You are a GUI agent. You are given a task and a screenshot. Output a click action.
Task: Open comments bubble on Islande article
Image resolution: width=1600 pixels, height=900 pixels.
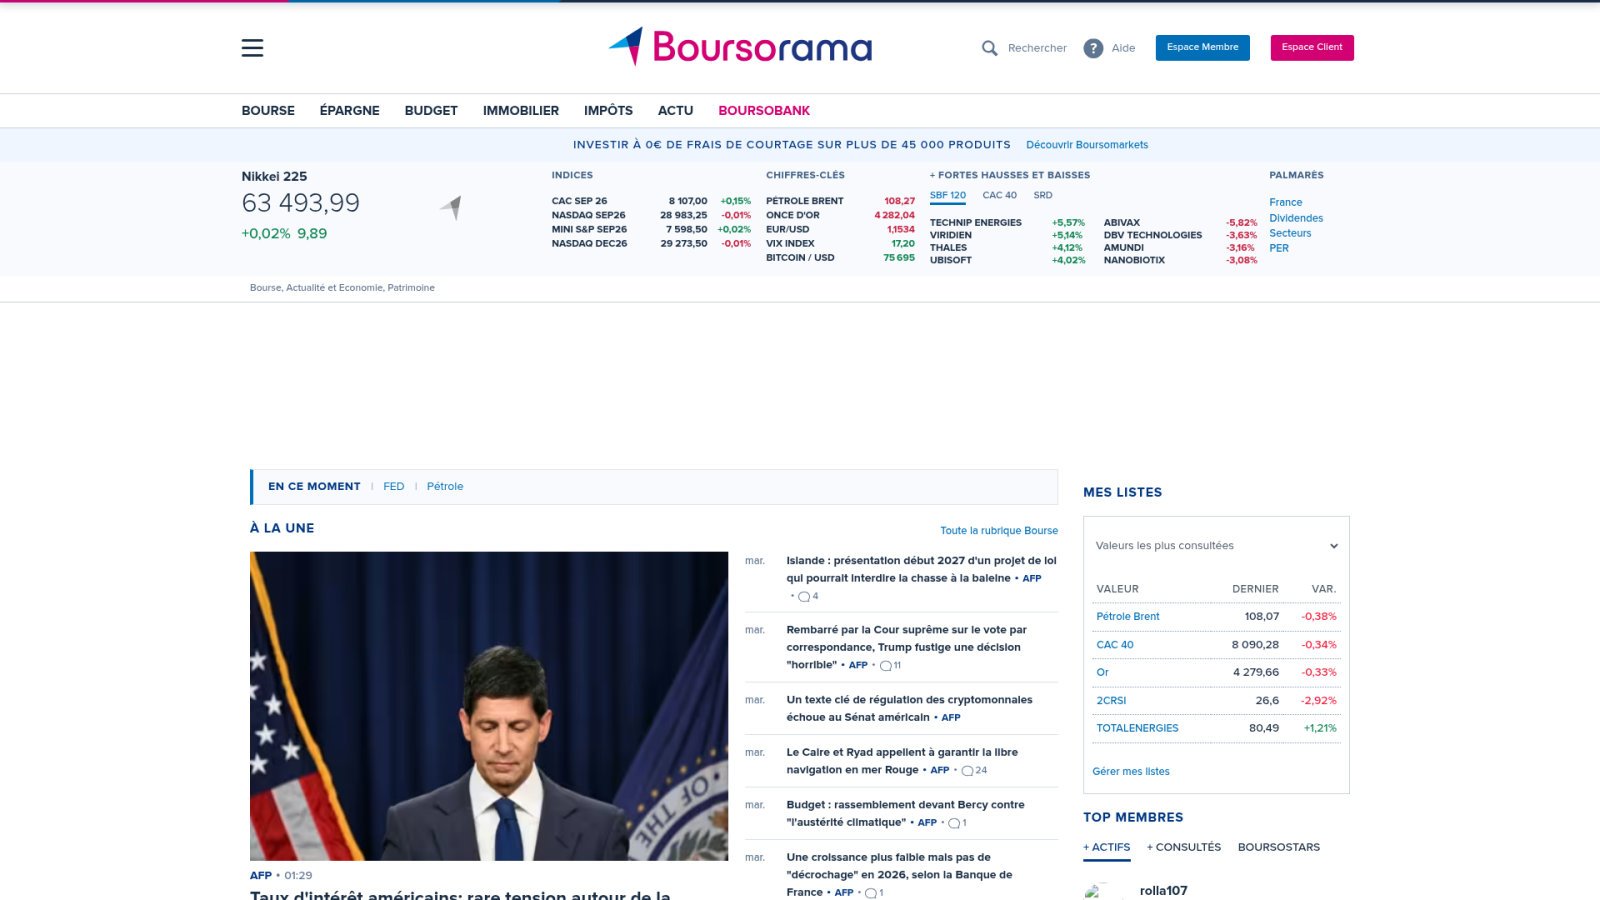(x=804, y=596)
